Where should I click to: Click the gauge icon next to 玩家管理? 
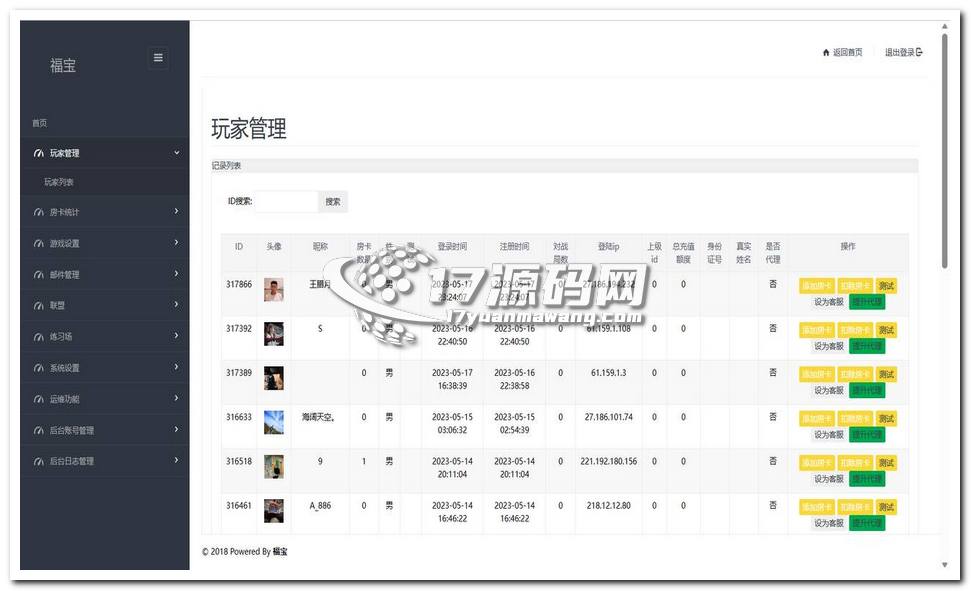click(39, 154)
